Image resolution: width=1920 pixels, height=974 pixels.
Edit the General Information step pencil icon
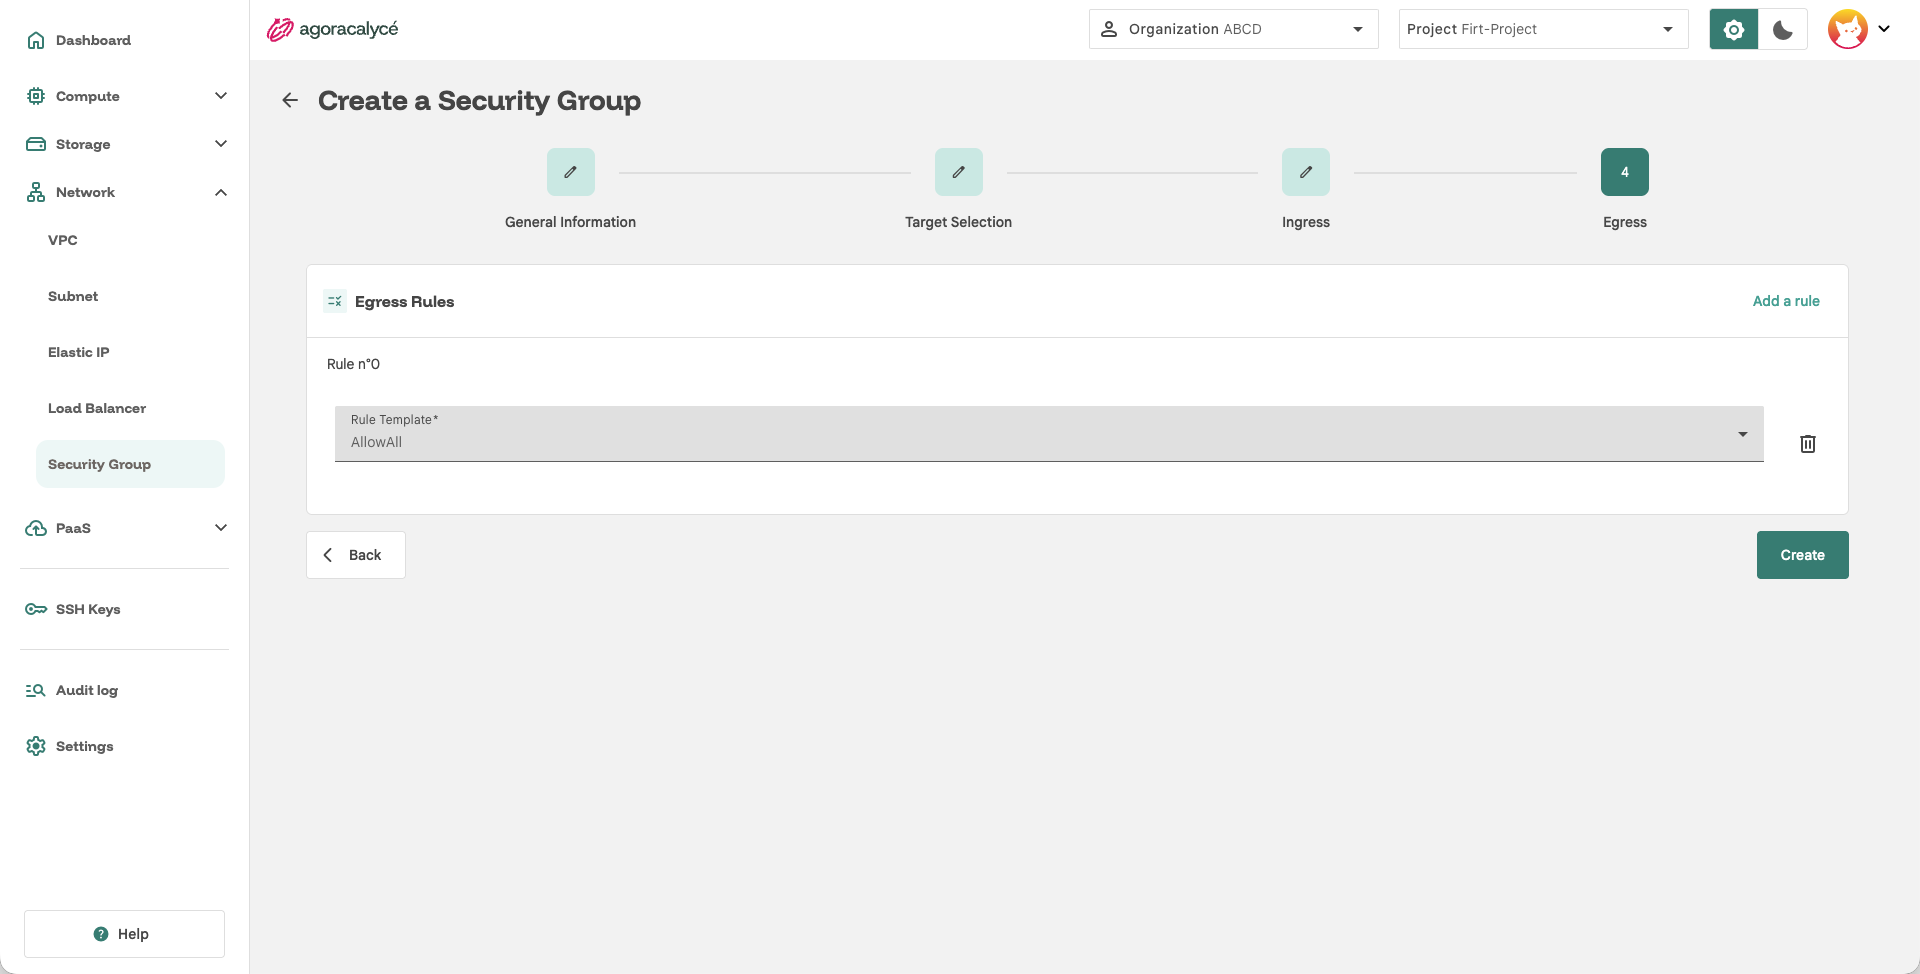click(571, 172)
